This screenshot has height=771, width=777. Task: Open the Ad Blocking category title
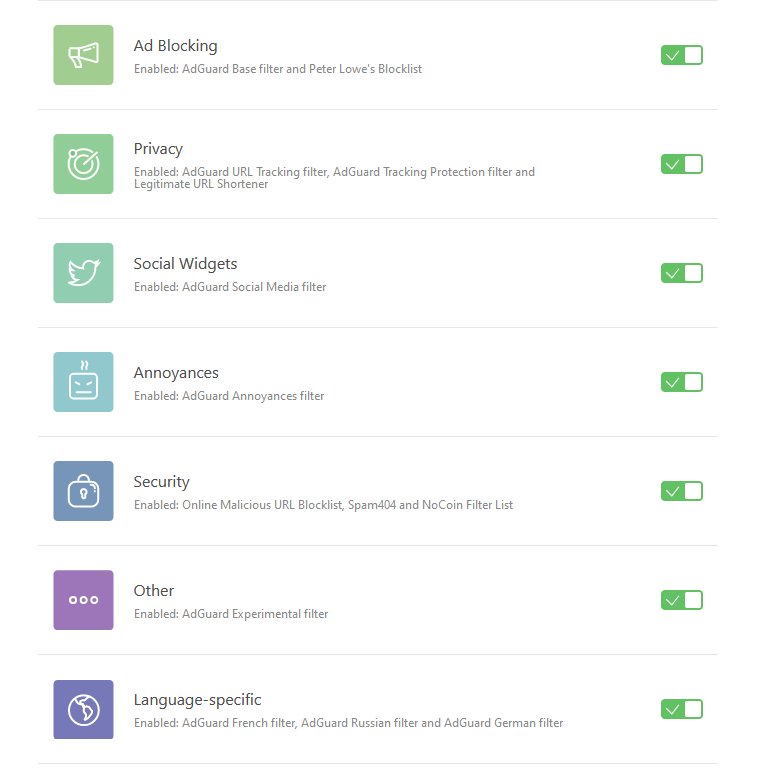(x=175, y=46)
